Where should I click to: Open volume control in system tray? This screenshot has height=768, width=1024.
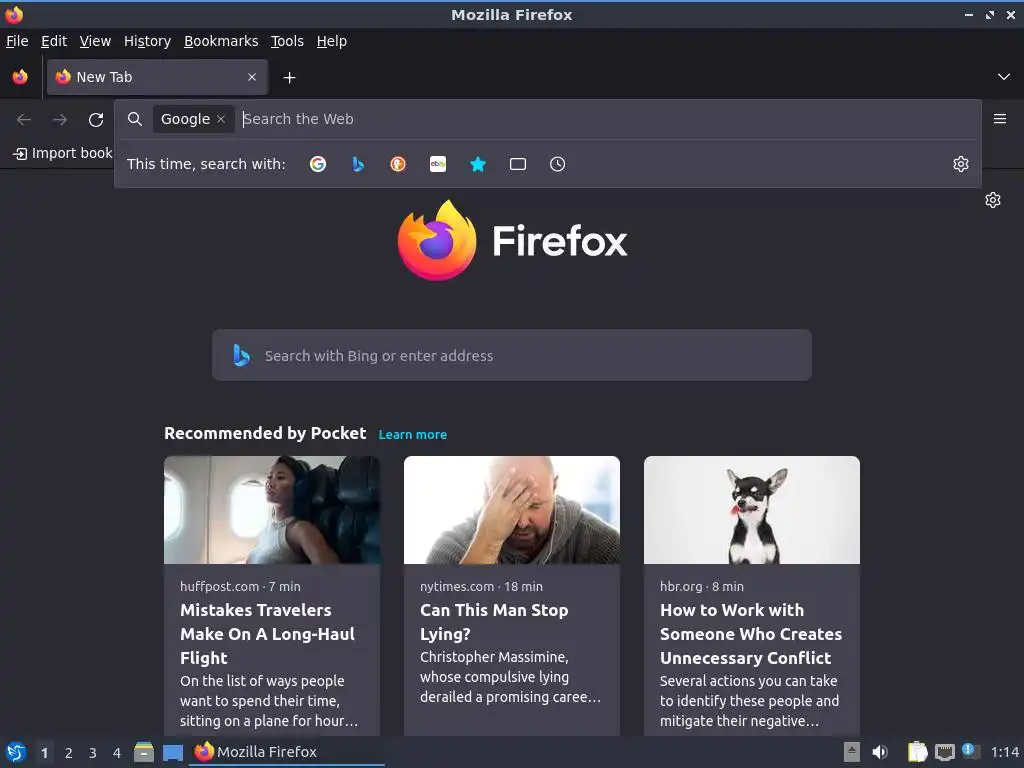coord(880,752)
